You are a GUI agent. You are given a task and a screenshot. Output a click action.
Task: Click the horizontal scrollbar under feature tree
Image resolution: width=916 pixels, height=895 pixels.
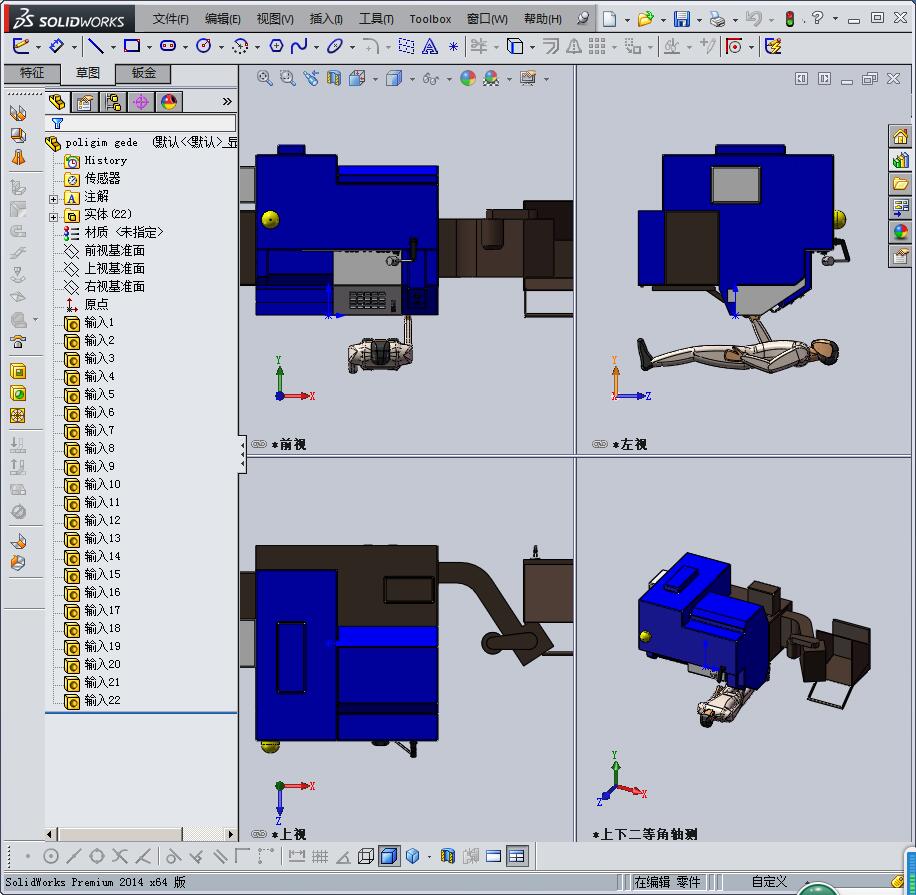pyautogui.click(x=140, y=834)
